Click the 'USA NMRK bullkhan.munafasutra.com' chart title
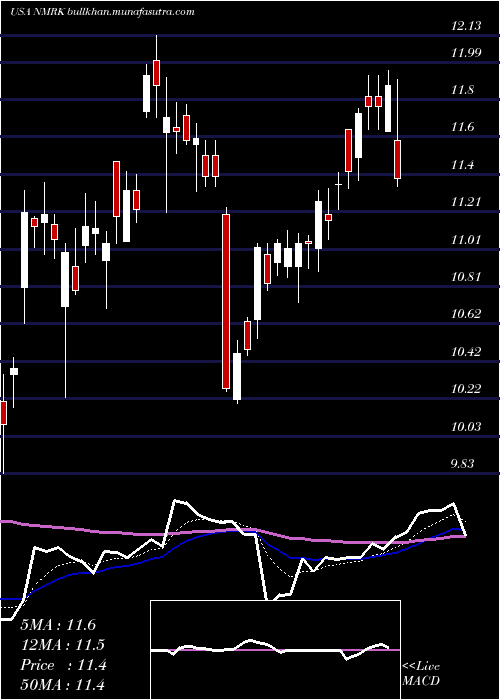Viewport: 500px width, 700px height. [102, 12]
